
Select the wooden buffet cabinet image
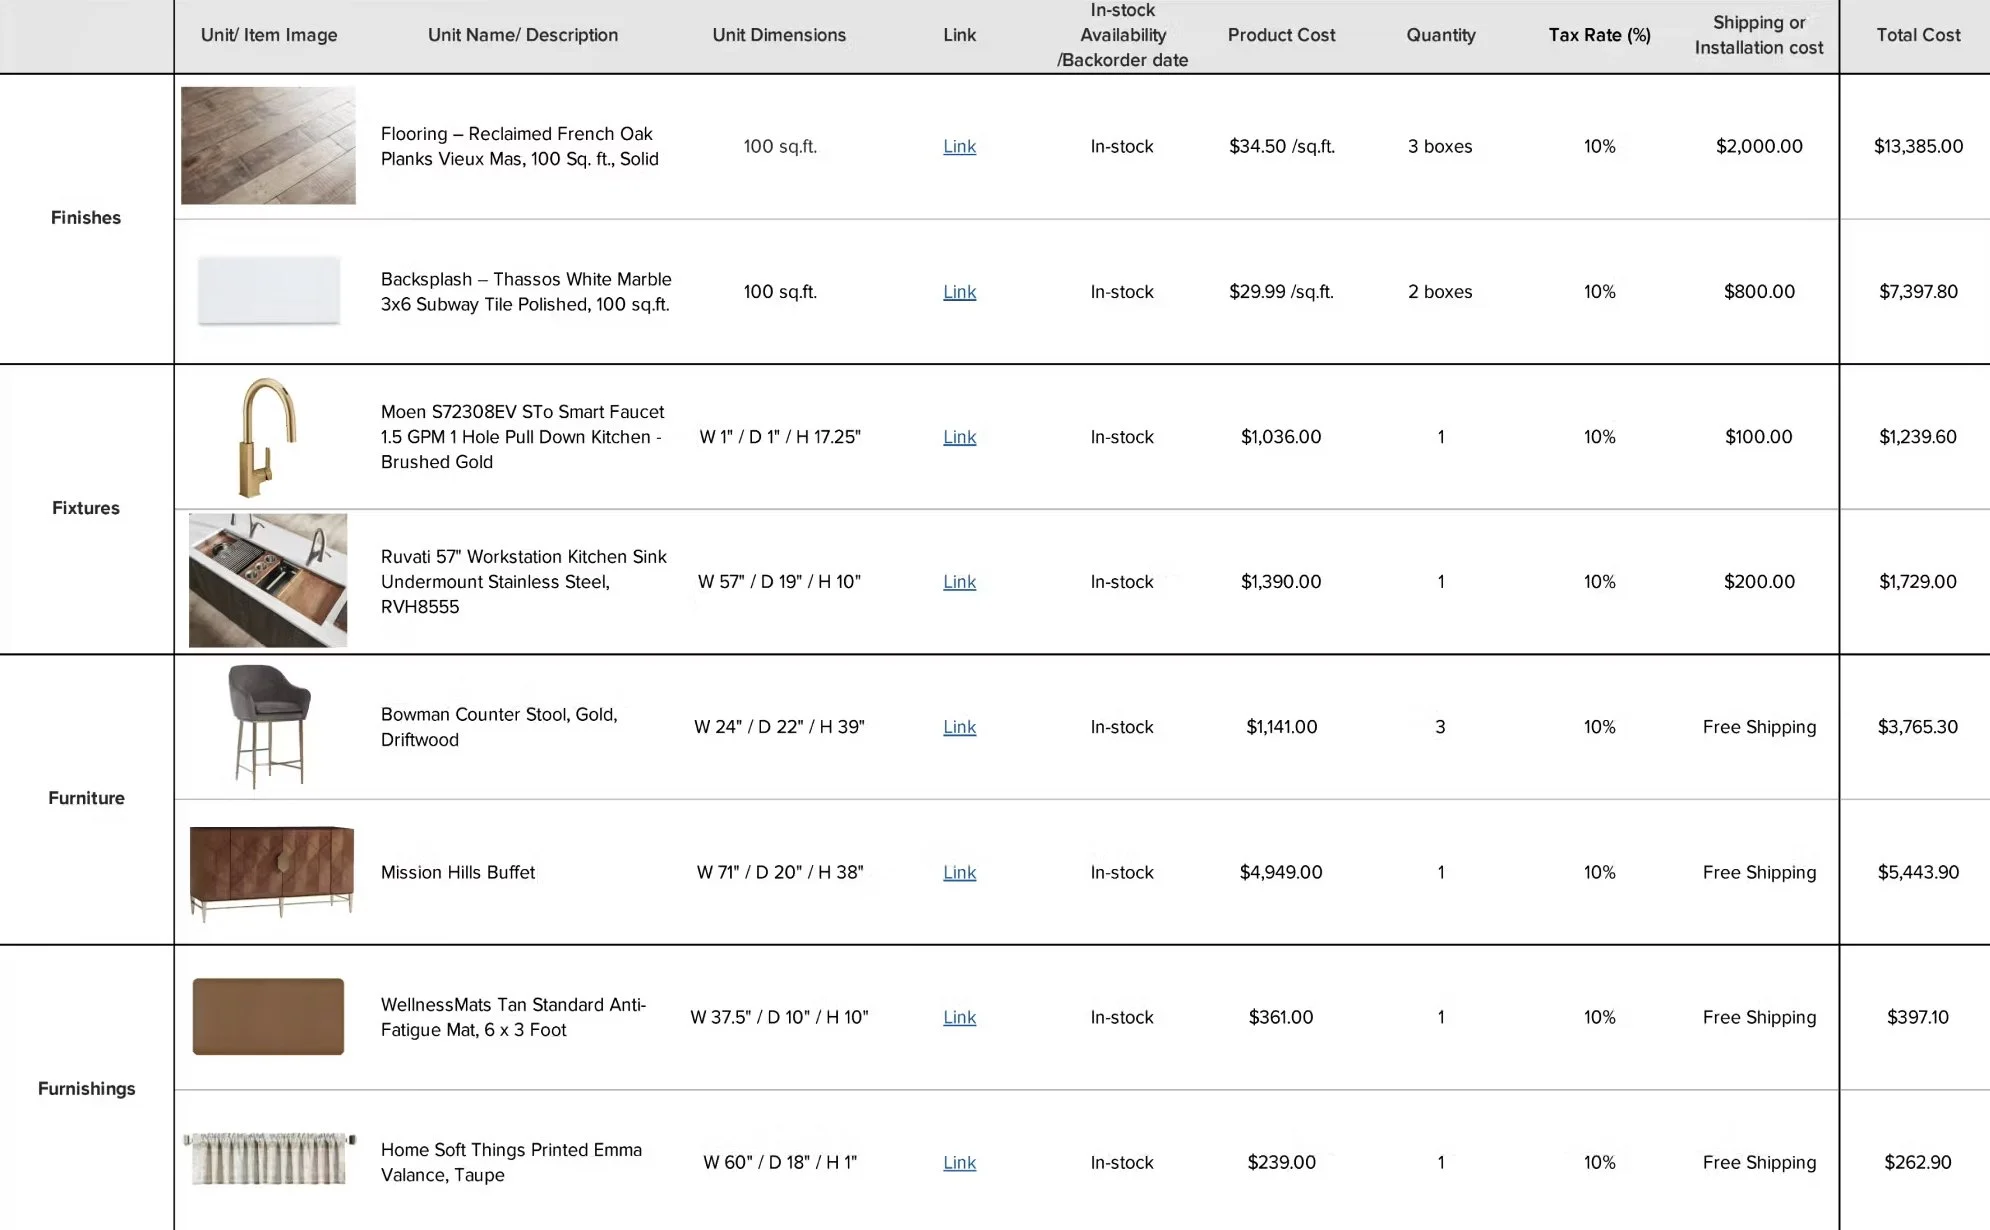[x=271, y=872]
